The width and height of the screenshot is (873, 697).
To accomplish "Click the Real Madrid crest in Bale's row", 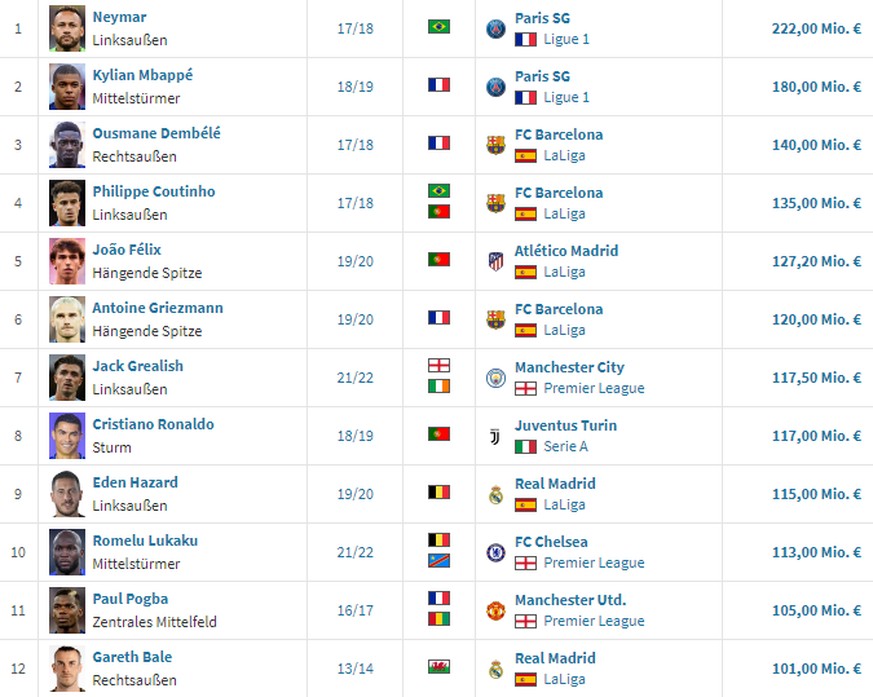I will click(x=495, y=669).
